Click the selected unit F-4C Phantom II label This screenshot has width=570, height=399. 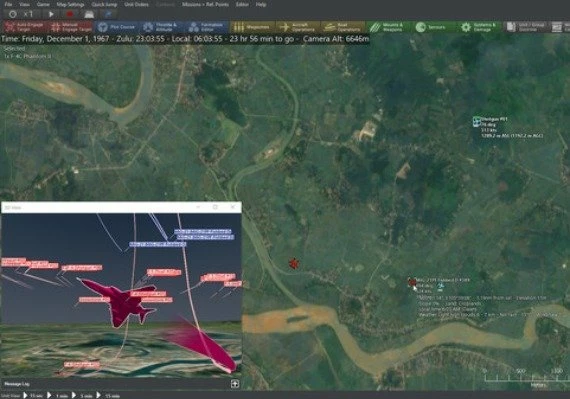(x=27, y=56)
